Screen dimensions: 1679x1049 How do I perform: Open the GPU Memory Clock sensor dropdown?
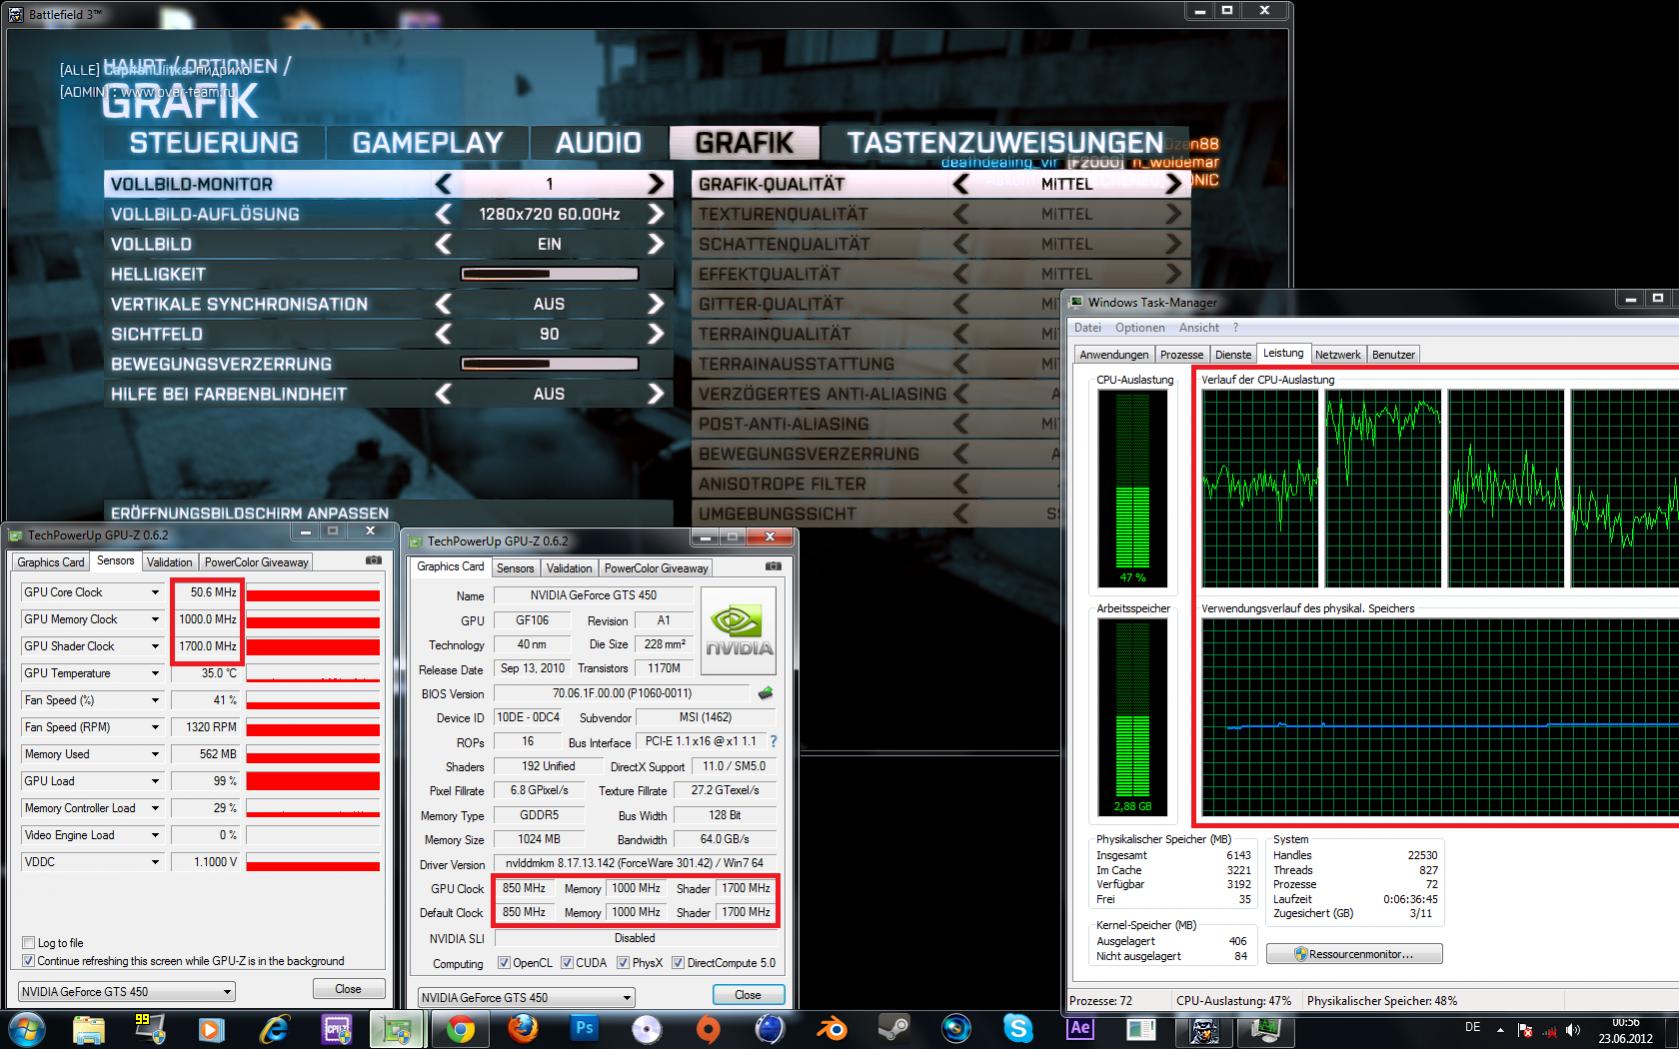click(155, 619)
